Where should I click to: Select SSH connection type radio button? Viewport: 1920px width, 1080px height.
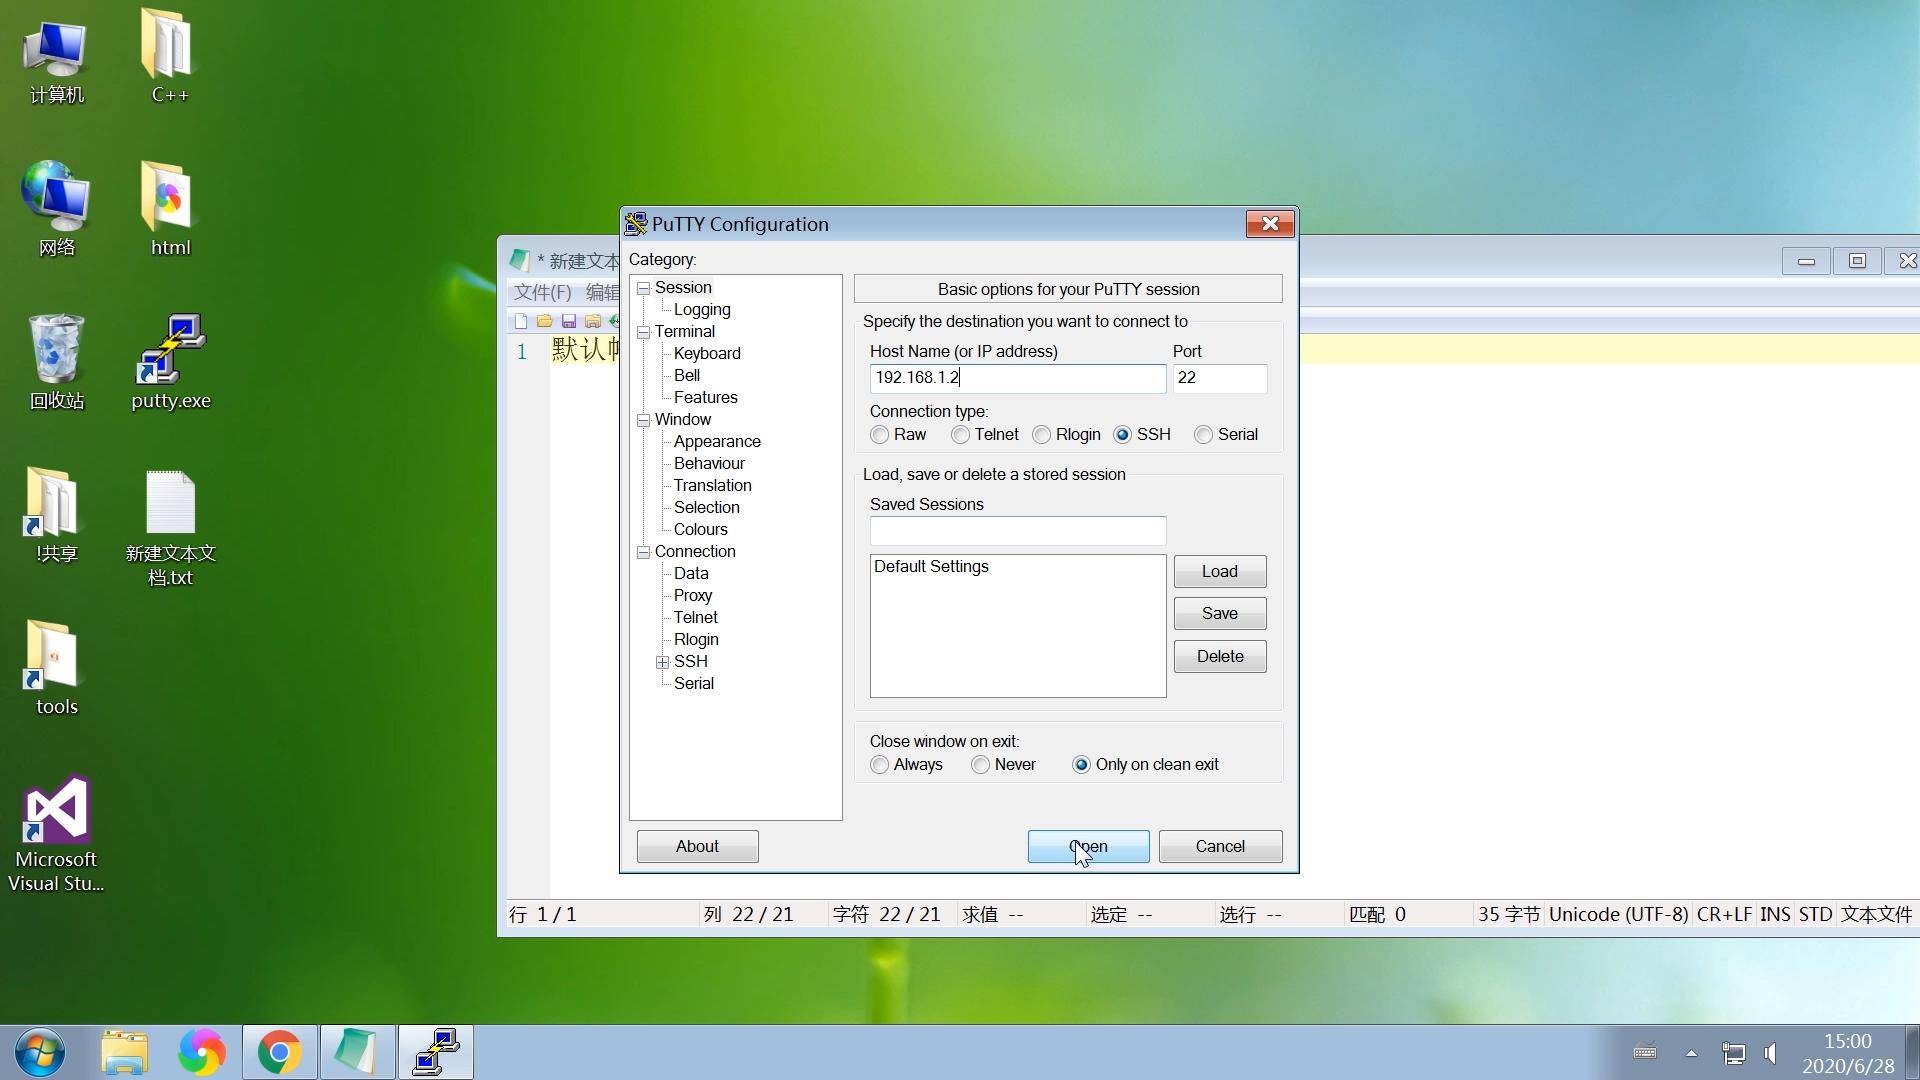point(1122,434)
